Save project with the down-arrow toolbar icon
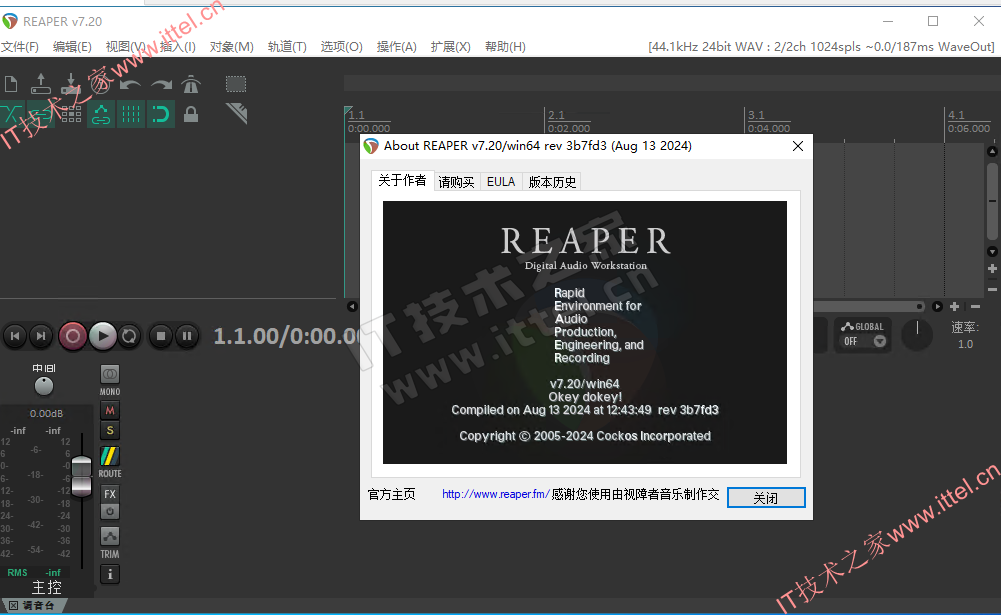This screenshot has height=615, width=1001. click(x=71, y=84)
